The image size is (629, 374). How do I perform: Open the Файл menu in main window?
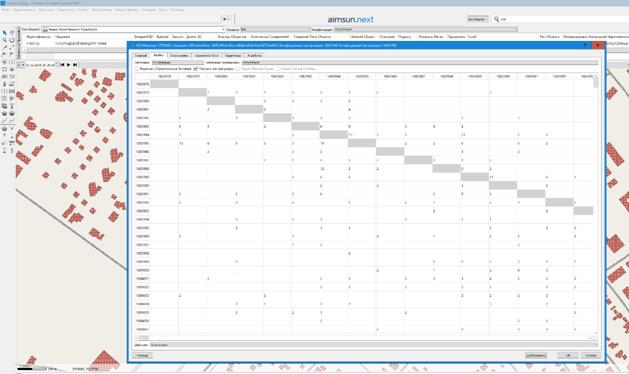[5, 10]
